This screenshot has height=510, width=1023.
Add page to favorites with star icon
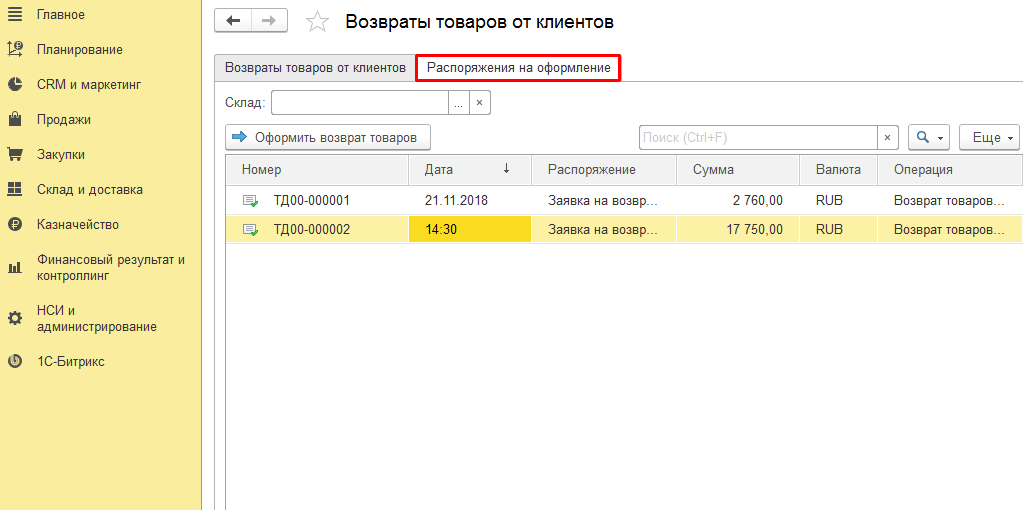pos(316,22)
